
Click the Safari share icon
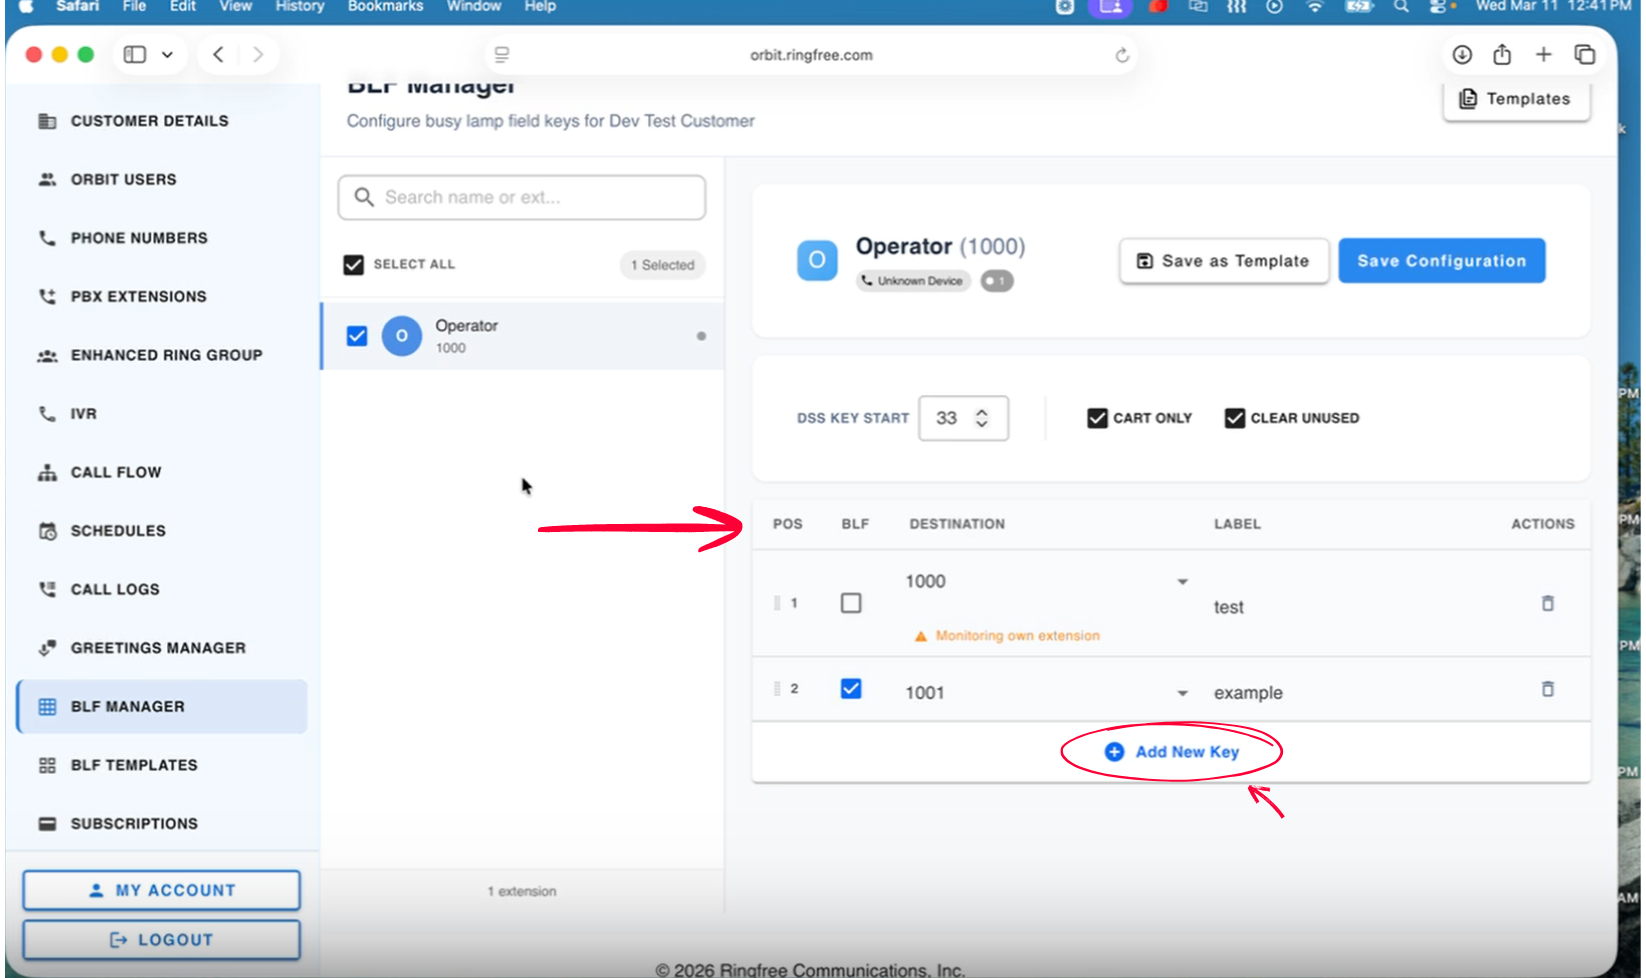[1502, 55]
